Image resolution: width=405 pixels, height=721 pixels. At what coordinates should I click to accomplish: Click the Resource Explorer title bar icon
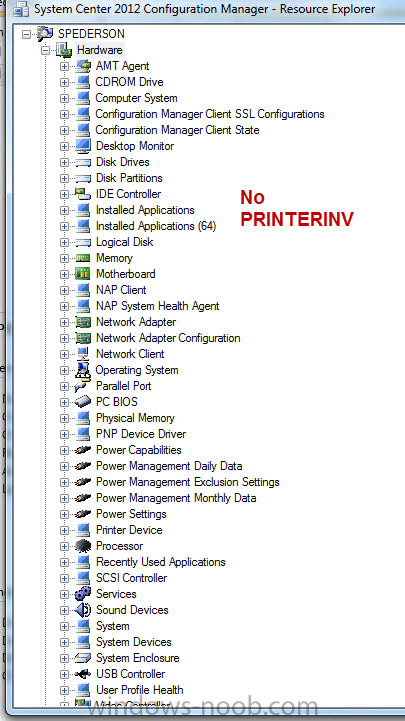tap(21, 8)
